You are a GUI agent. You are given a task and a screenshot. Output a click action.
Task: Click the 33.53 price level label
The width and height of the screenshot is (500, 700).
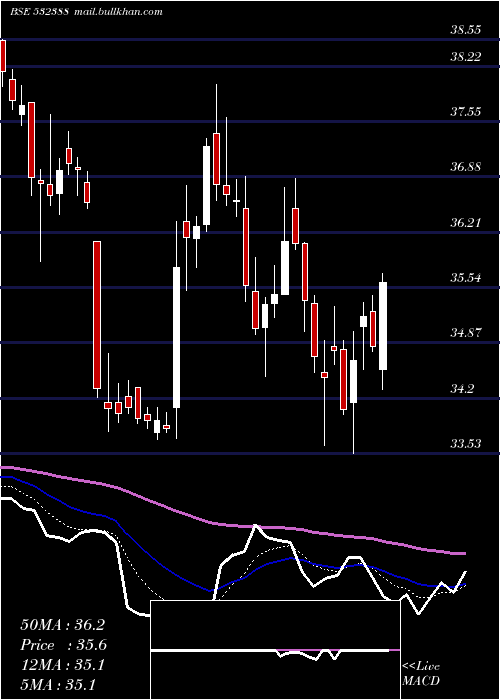click(x=466, y=444)
